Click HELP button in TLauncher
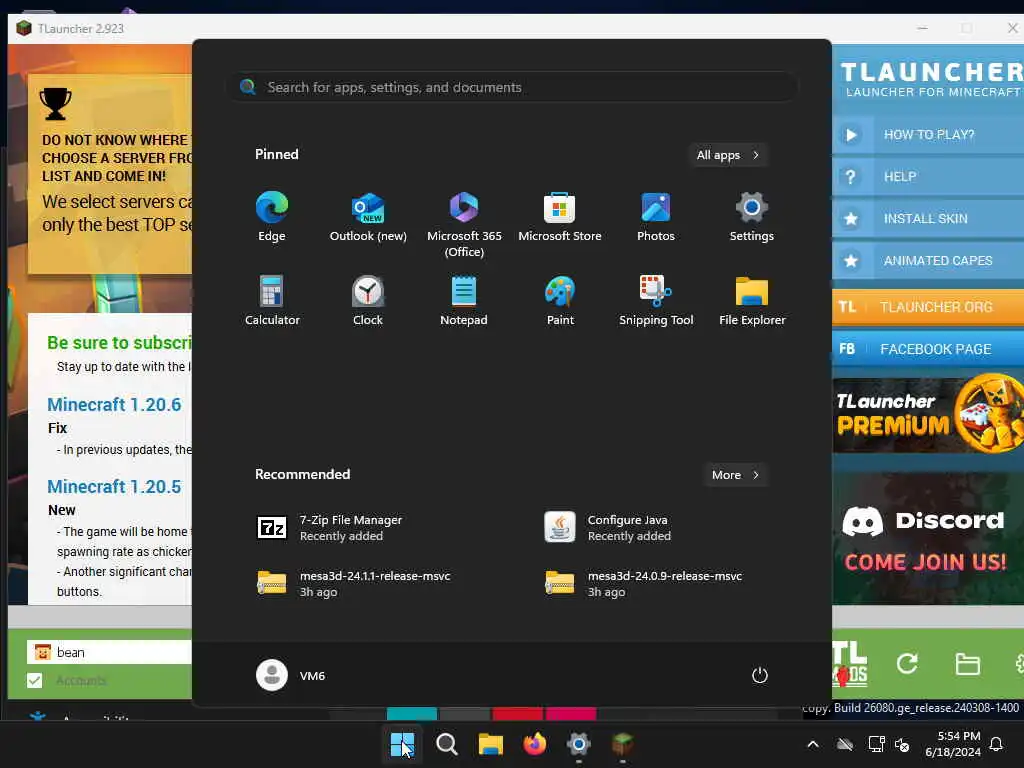The height and width of the screenshot is (768, 1024). [x=928, y=176]
